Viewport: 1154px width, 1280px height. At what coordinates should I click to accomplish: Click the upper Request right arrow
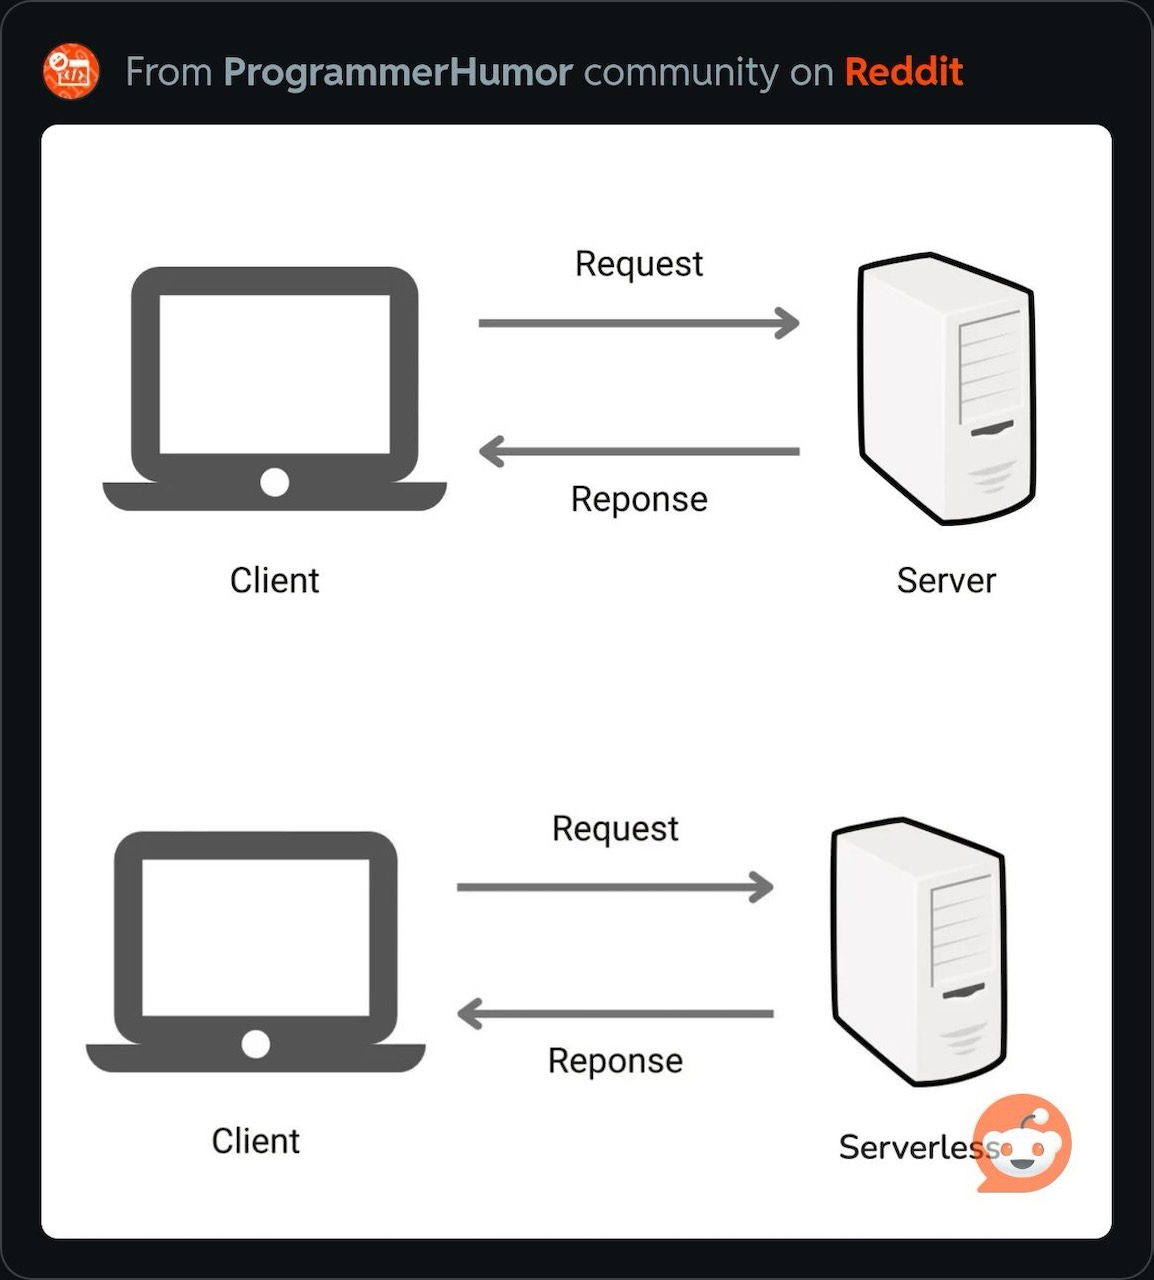tap(639, 323)
